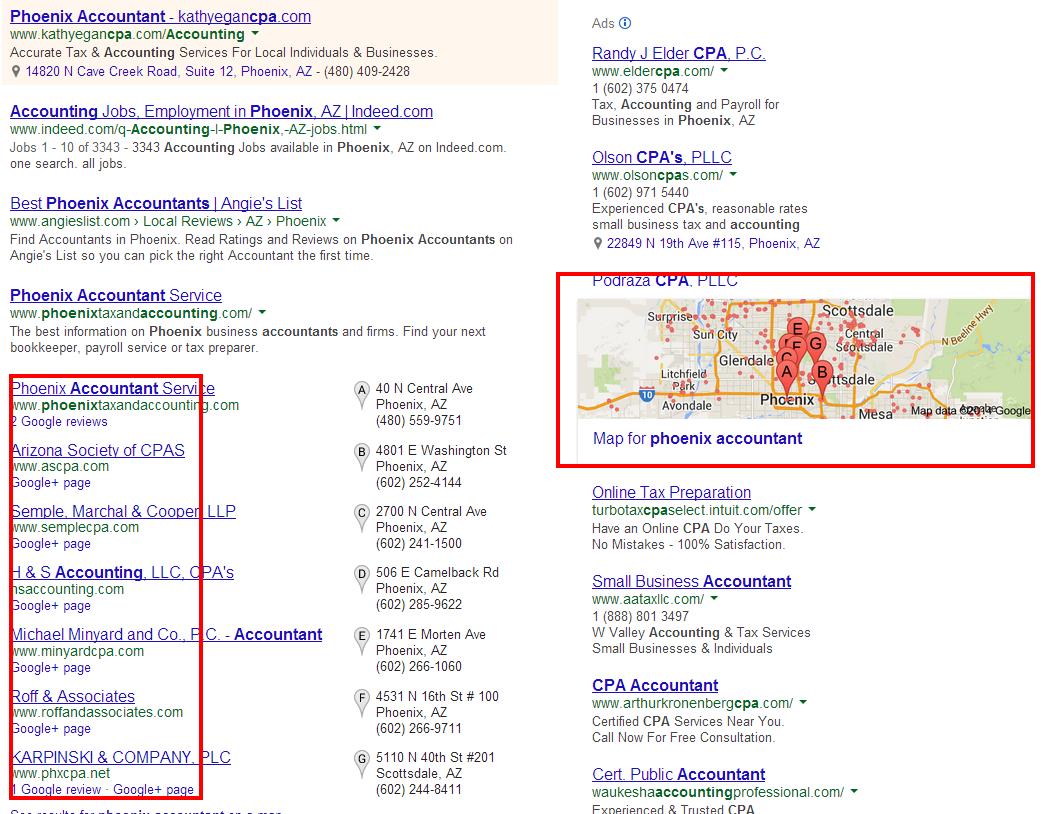The width and height of the screenshot is (1057, 814).
Task: Click location pin icon beside 22849 N 19th Ave
Action: (597, 243)
